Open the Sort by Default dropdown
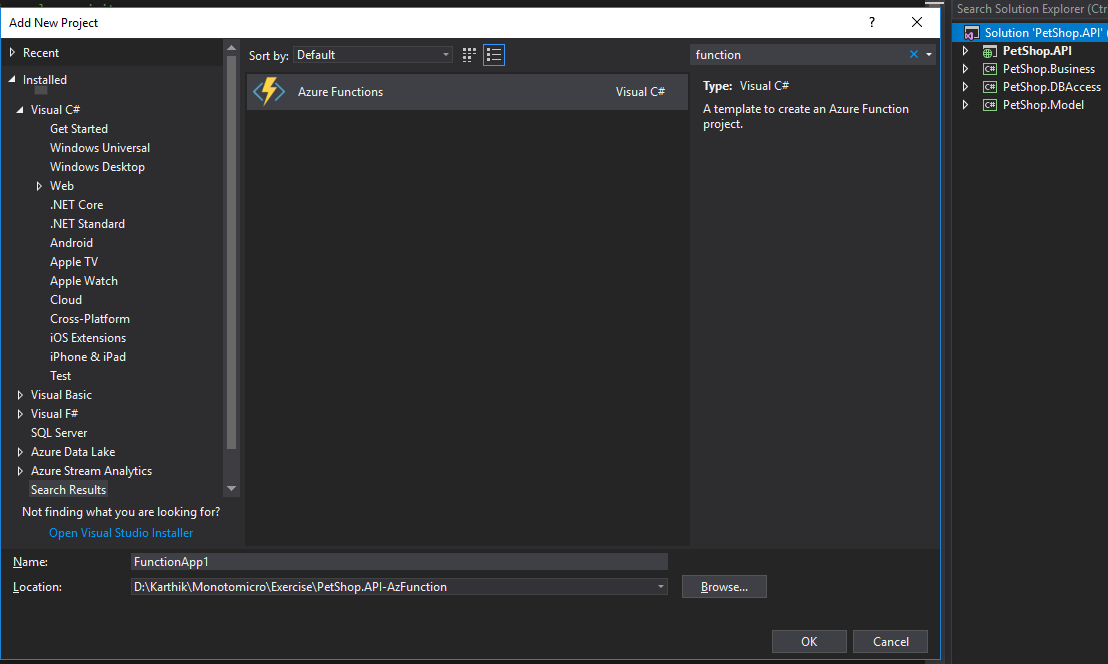Viewport: 1108px width, 664px height. (373, 55)
